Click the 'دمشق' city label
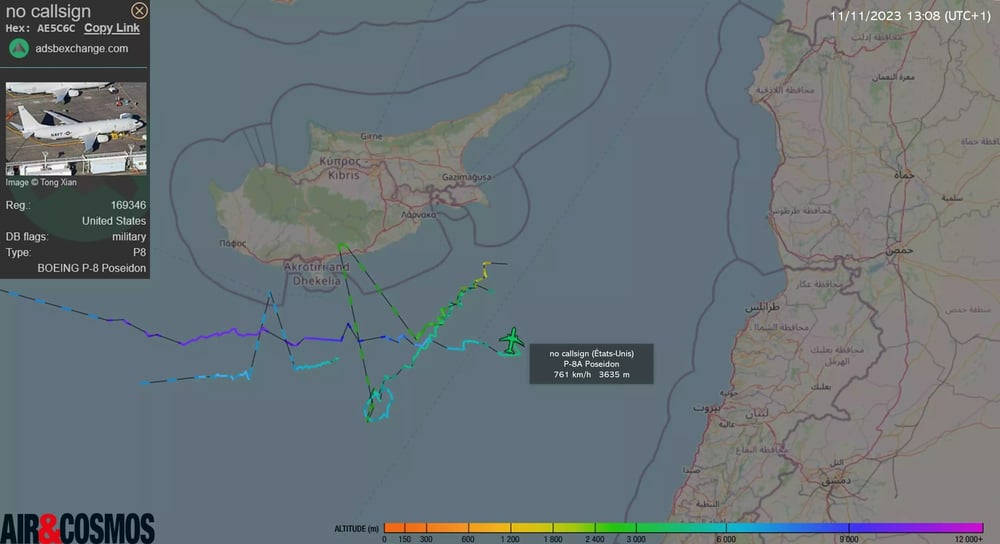This screenshot has width=1000, height=544. tap(834, 481)
